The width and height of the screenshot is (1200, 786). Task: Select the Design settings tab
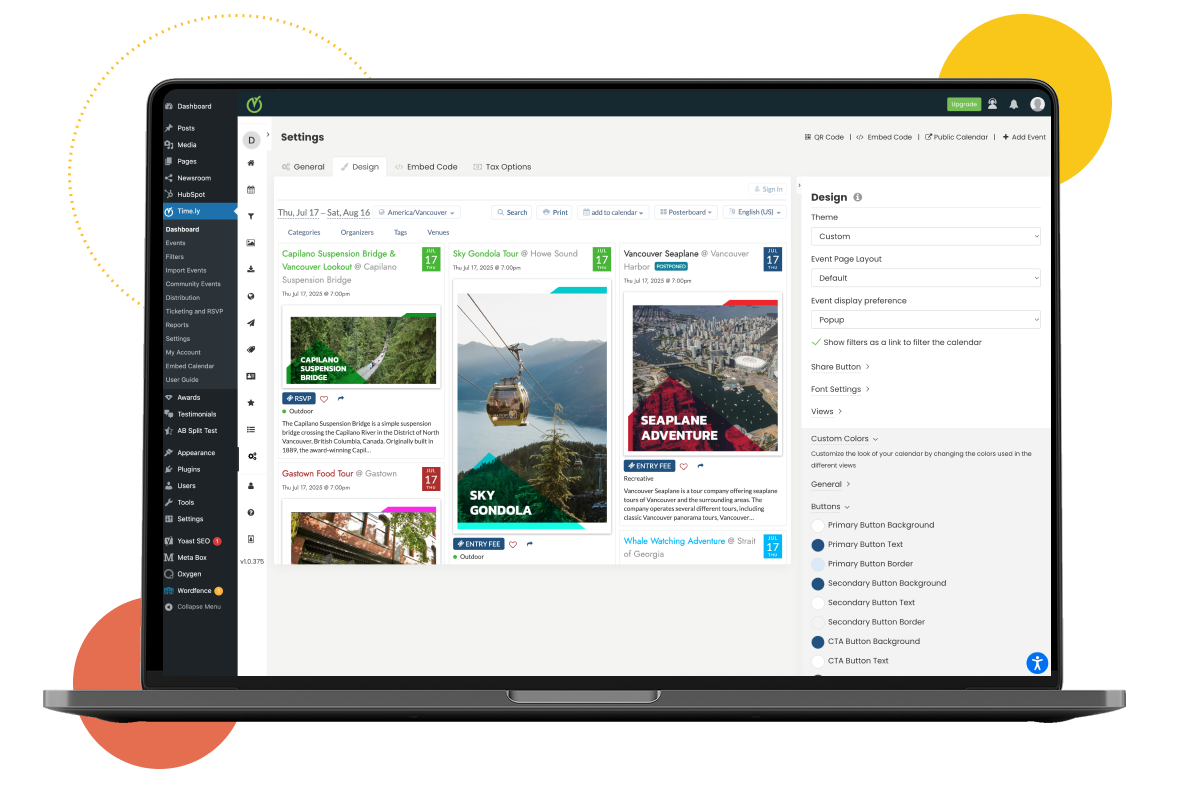[360, 167]
